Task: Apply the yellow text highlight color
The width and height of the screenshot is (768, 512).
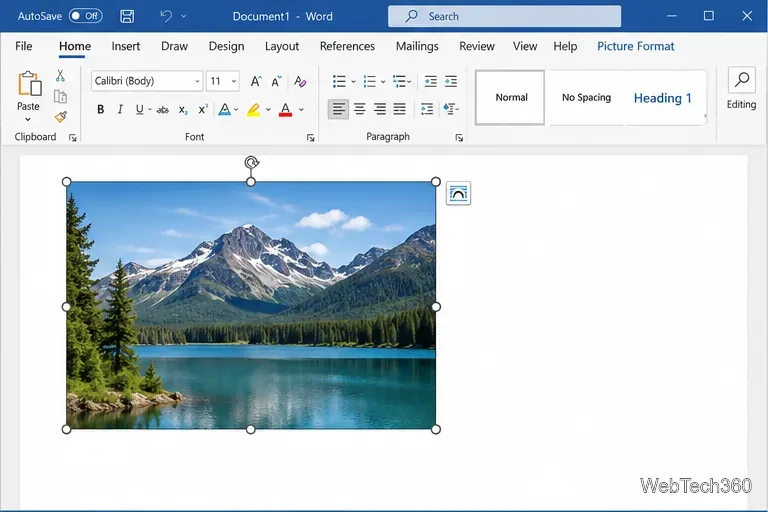Action: (253, 110)
